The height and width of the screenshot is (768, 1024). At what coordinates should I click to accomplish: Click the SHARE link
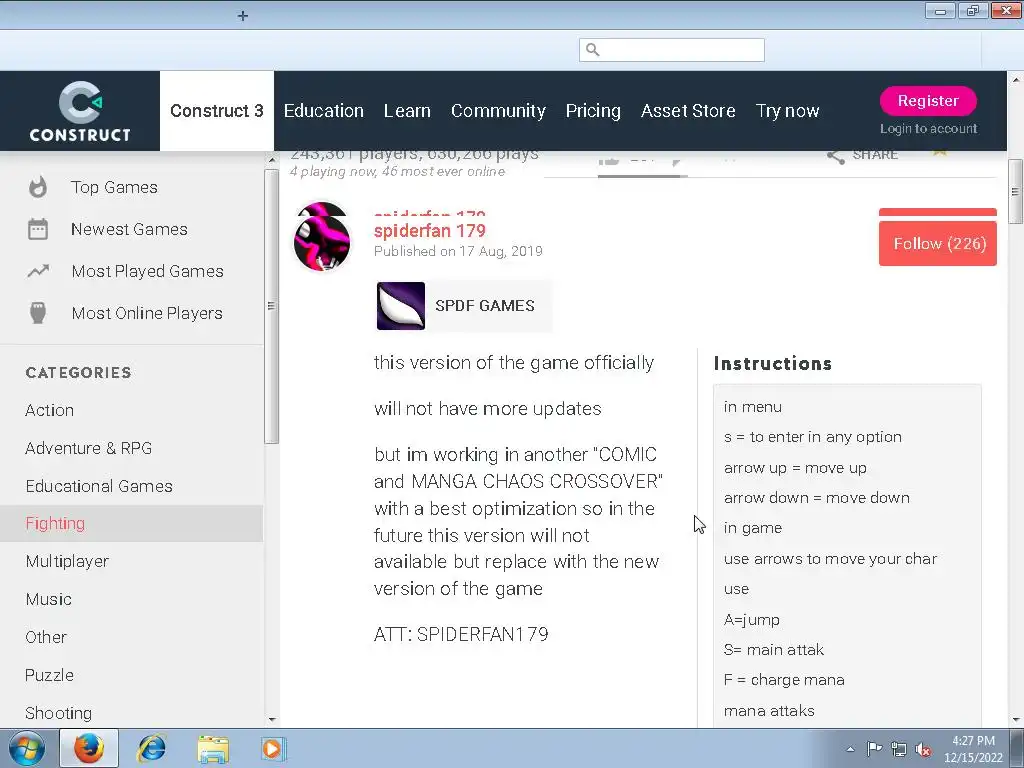875,155
